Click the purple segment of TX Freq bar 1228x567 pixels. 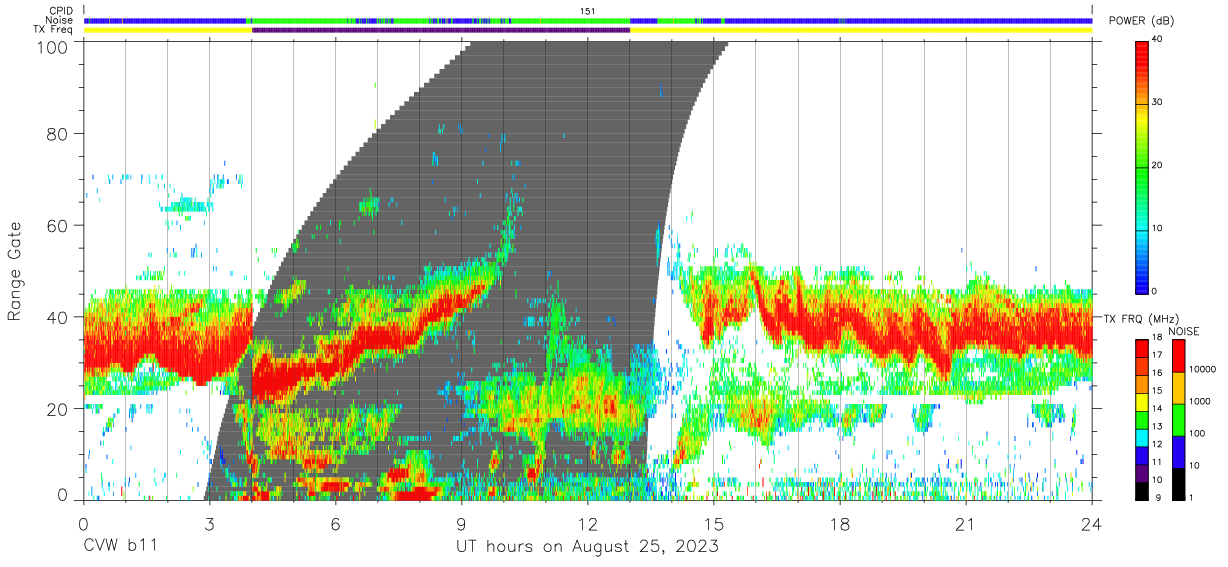click(441, 30)
